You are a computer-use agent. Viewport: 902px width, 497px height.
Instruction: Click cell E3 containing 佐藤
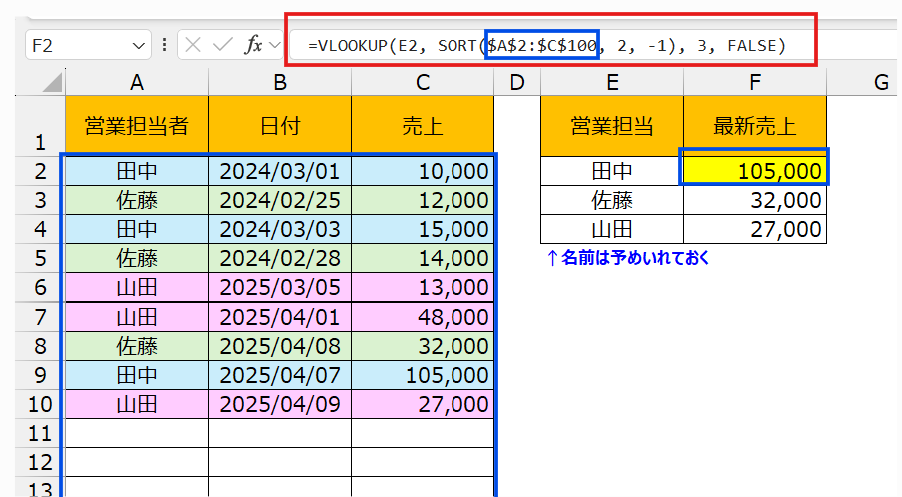pyautogui.click(x=612, y=200)
